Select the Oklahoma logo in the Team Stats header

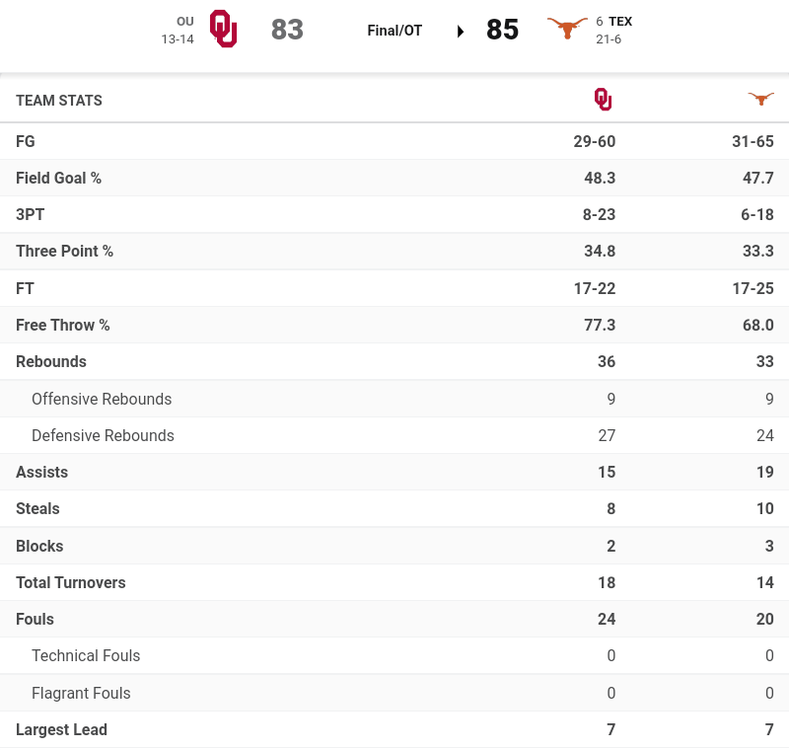pyautogui.click(x=603, y=99)
